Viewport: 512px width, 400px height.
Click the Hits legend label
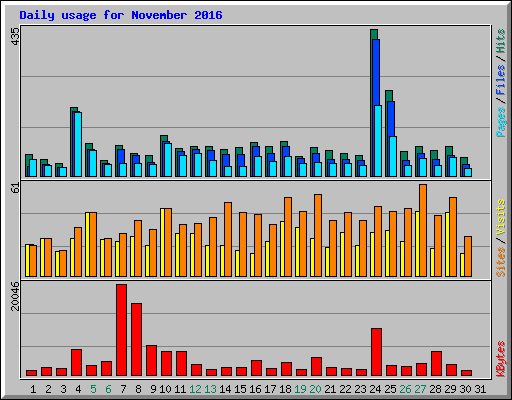click(x=501, y=41)
